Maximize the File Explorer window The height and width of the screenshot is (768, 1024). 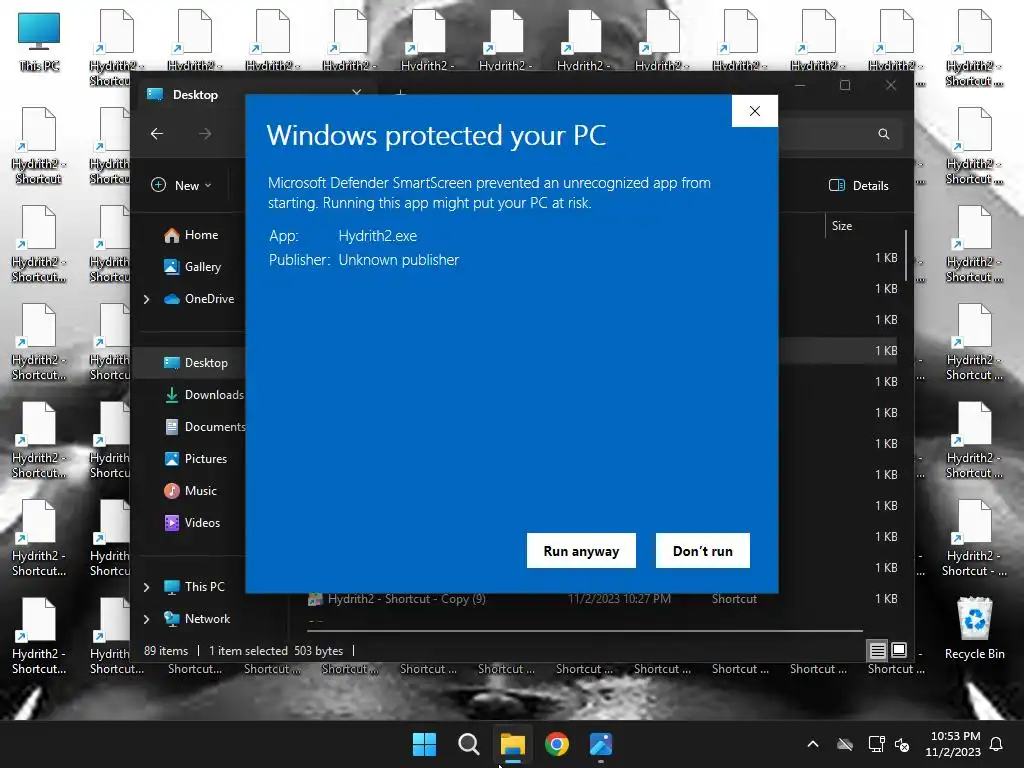point(845,85)
